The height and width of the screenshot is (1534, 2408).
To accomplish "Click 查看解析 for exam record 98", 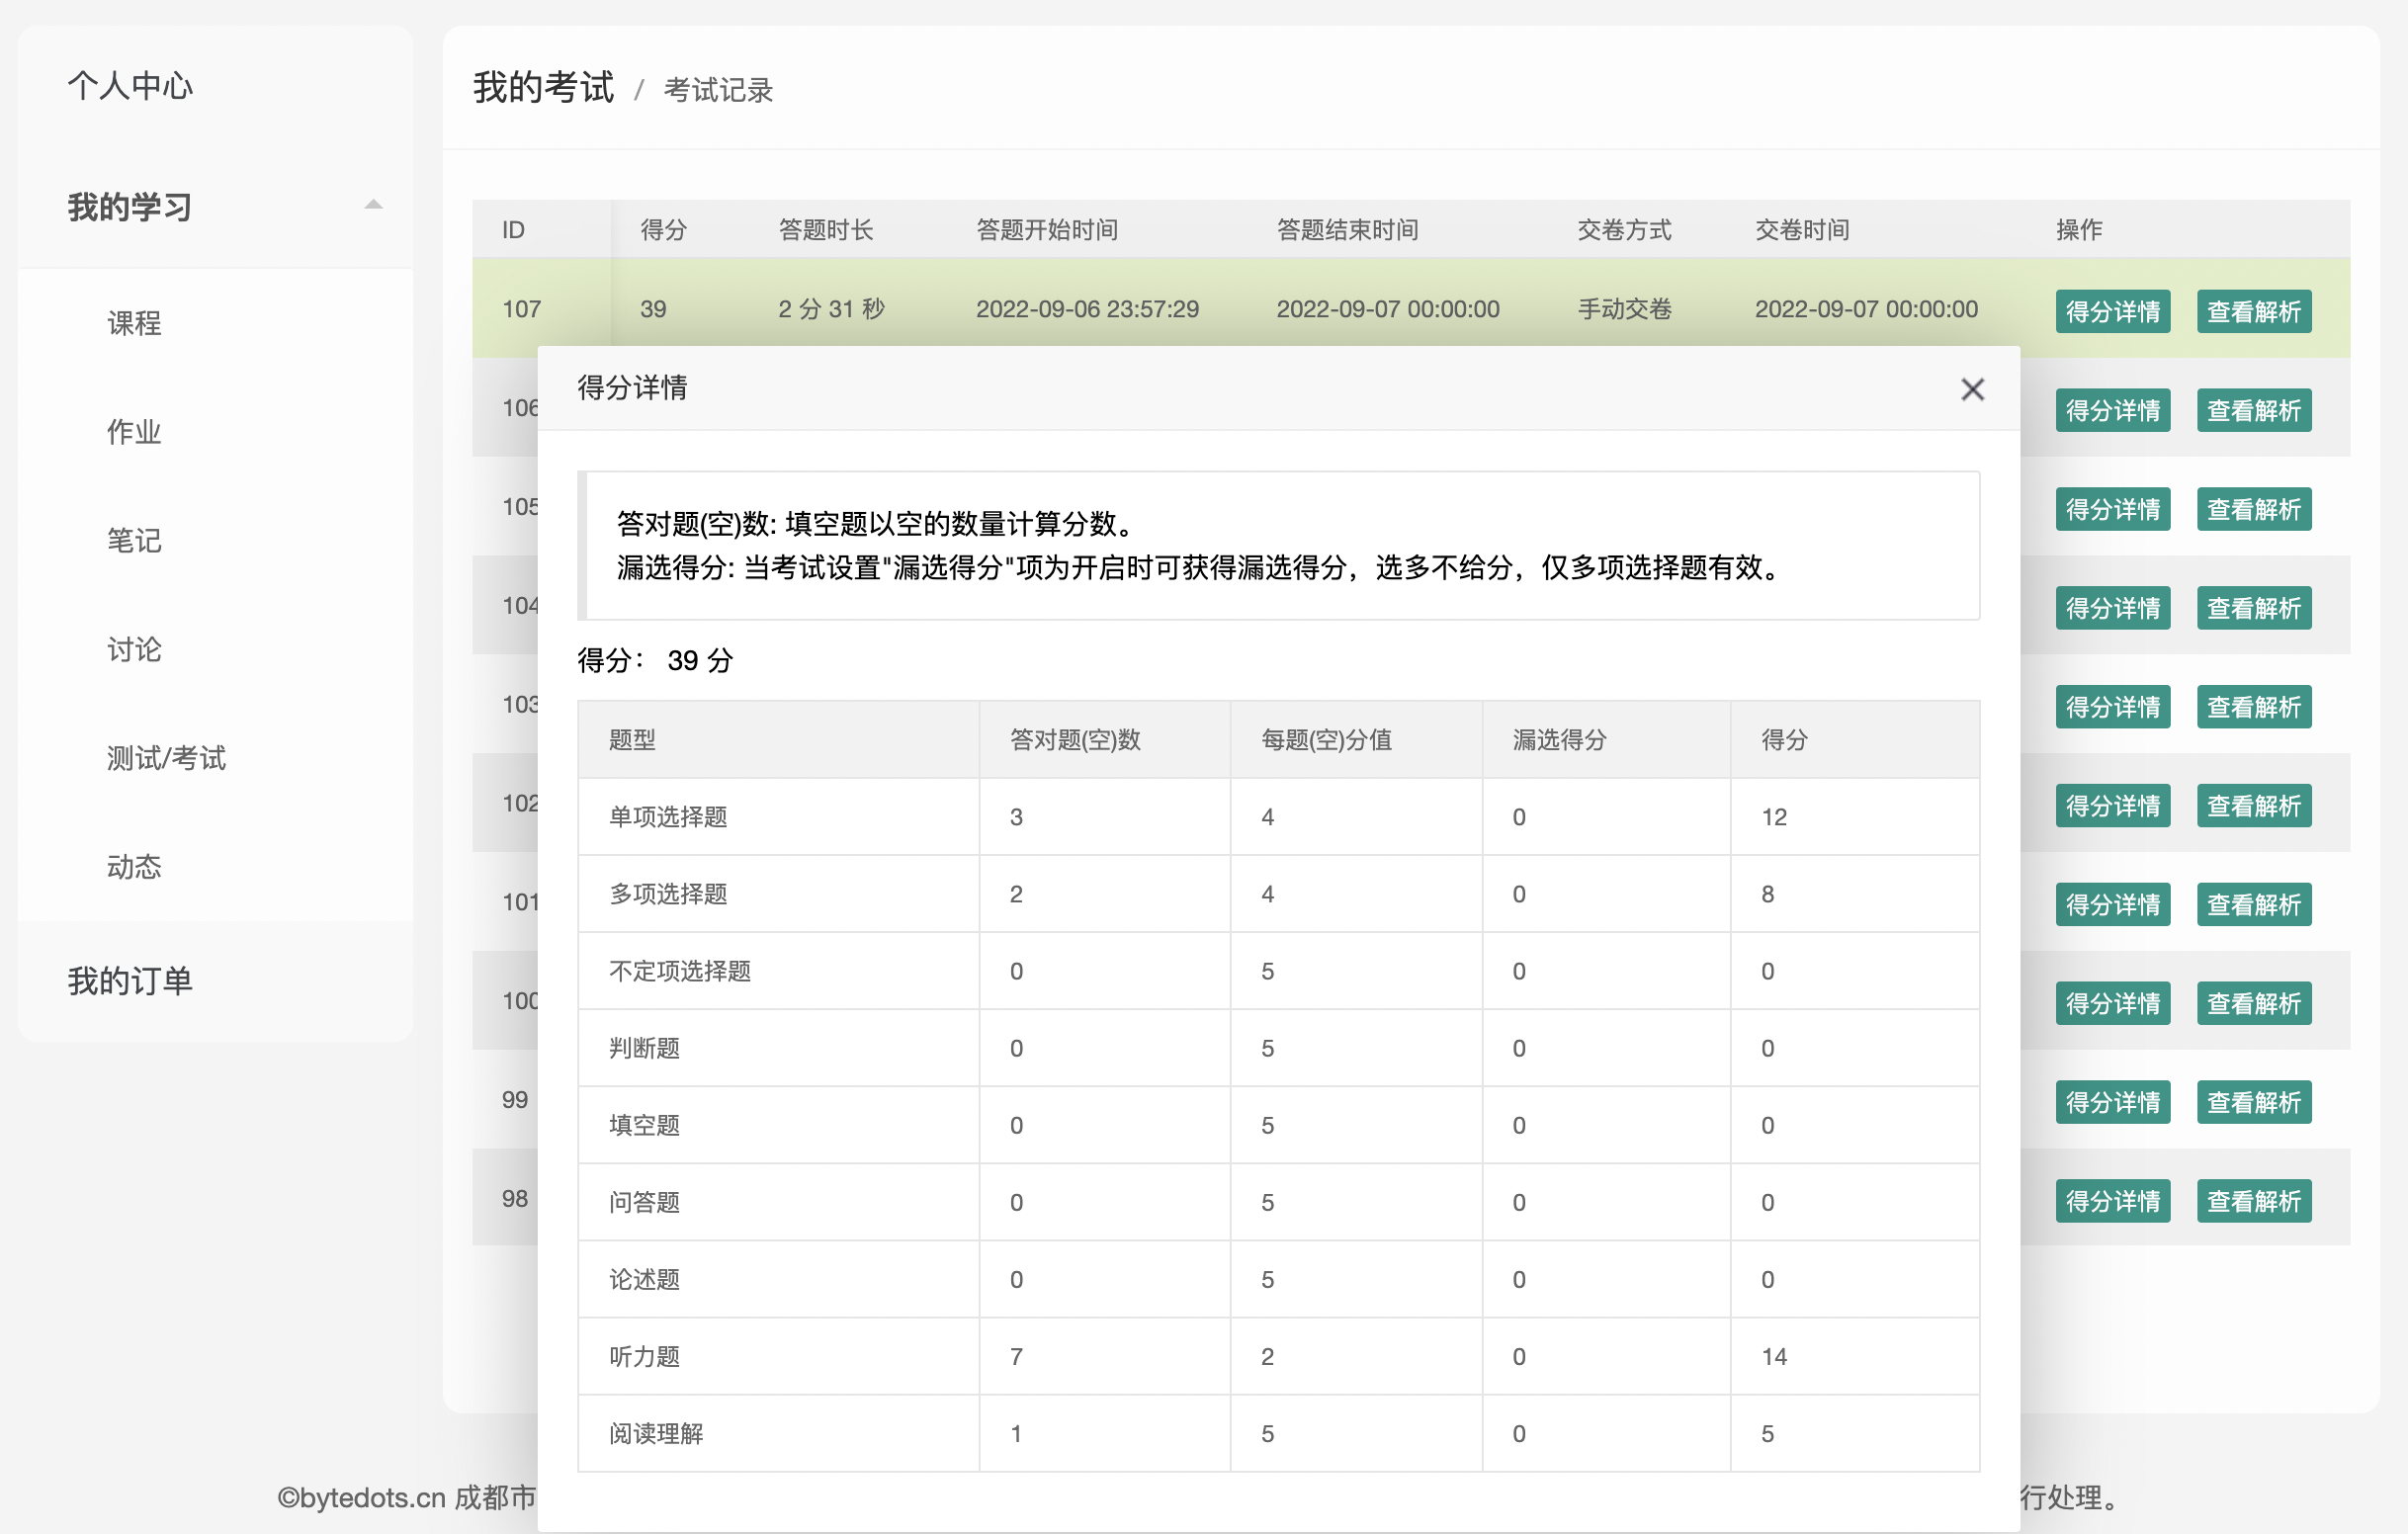I will (2253, 1201).
